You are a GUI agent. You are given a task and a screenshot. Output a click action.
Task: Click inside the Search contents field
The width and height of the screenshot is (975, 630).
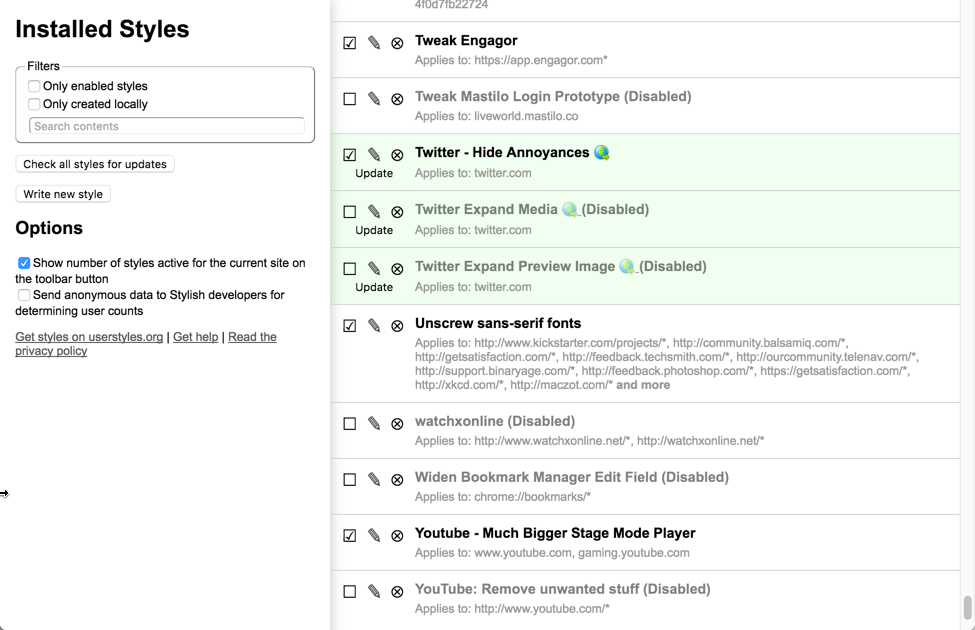click(x=166, y=126)
